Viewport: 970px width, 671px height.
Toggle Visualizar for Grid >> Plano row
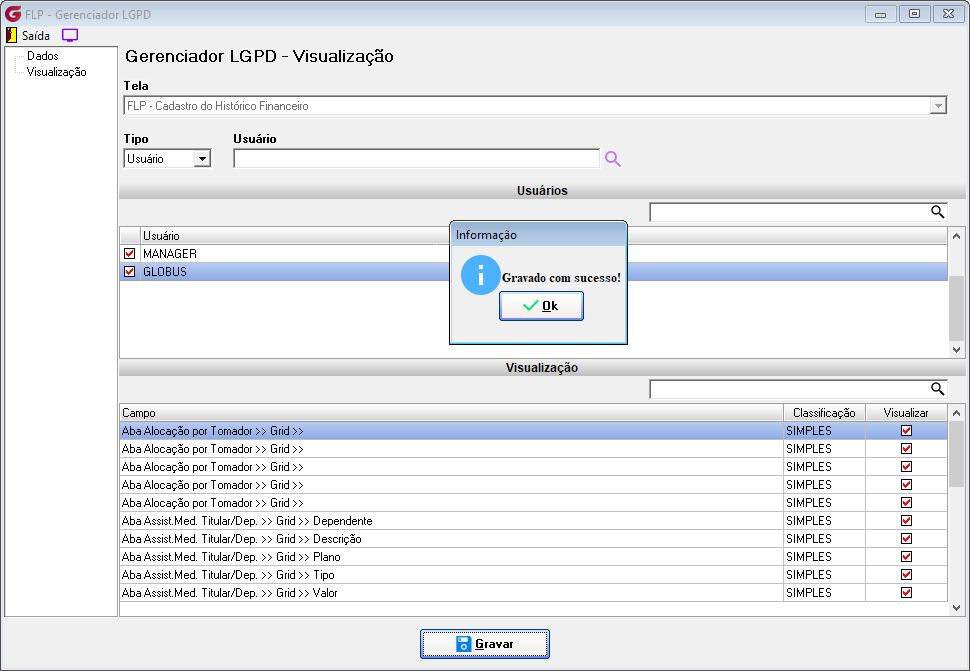(906, 557)
